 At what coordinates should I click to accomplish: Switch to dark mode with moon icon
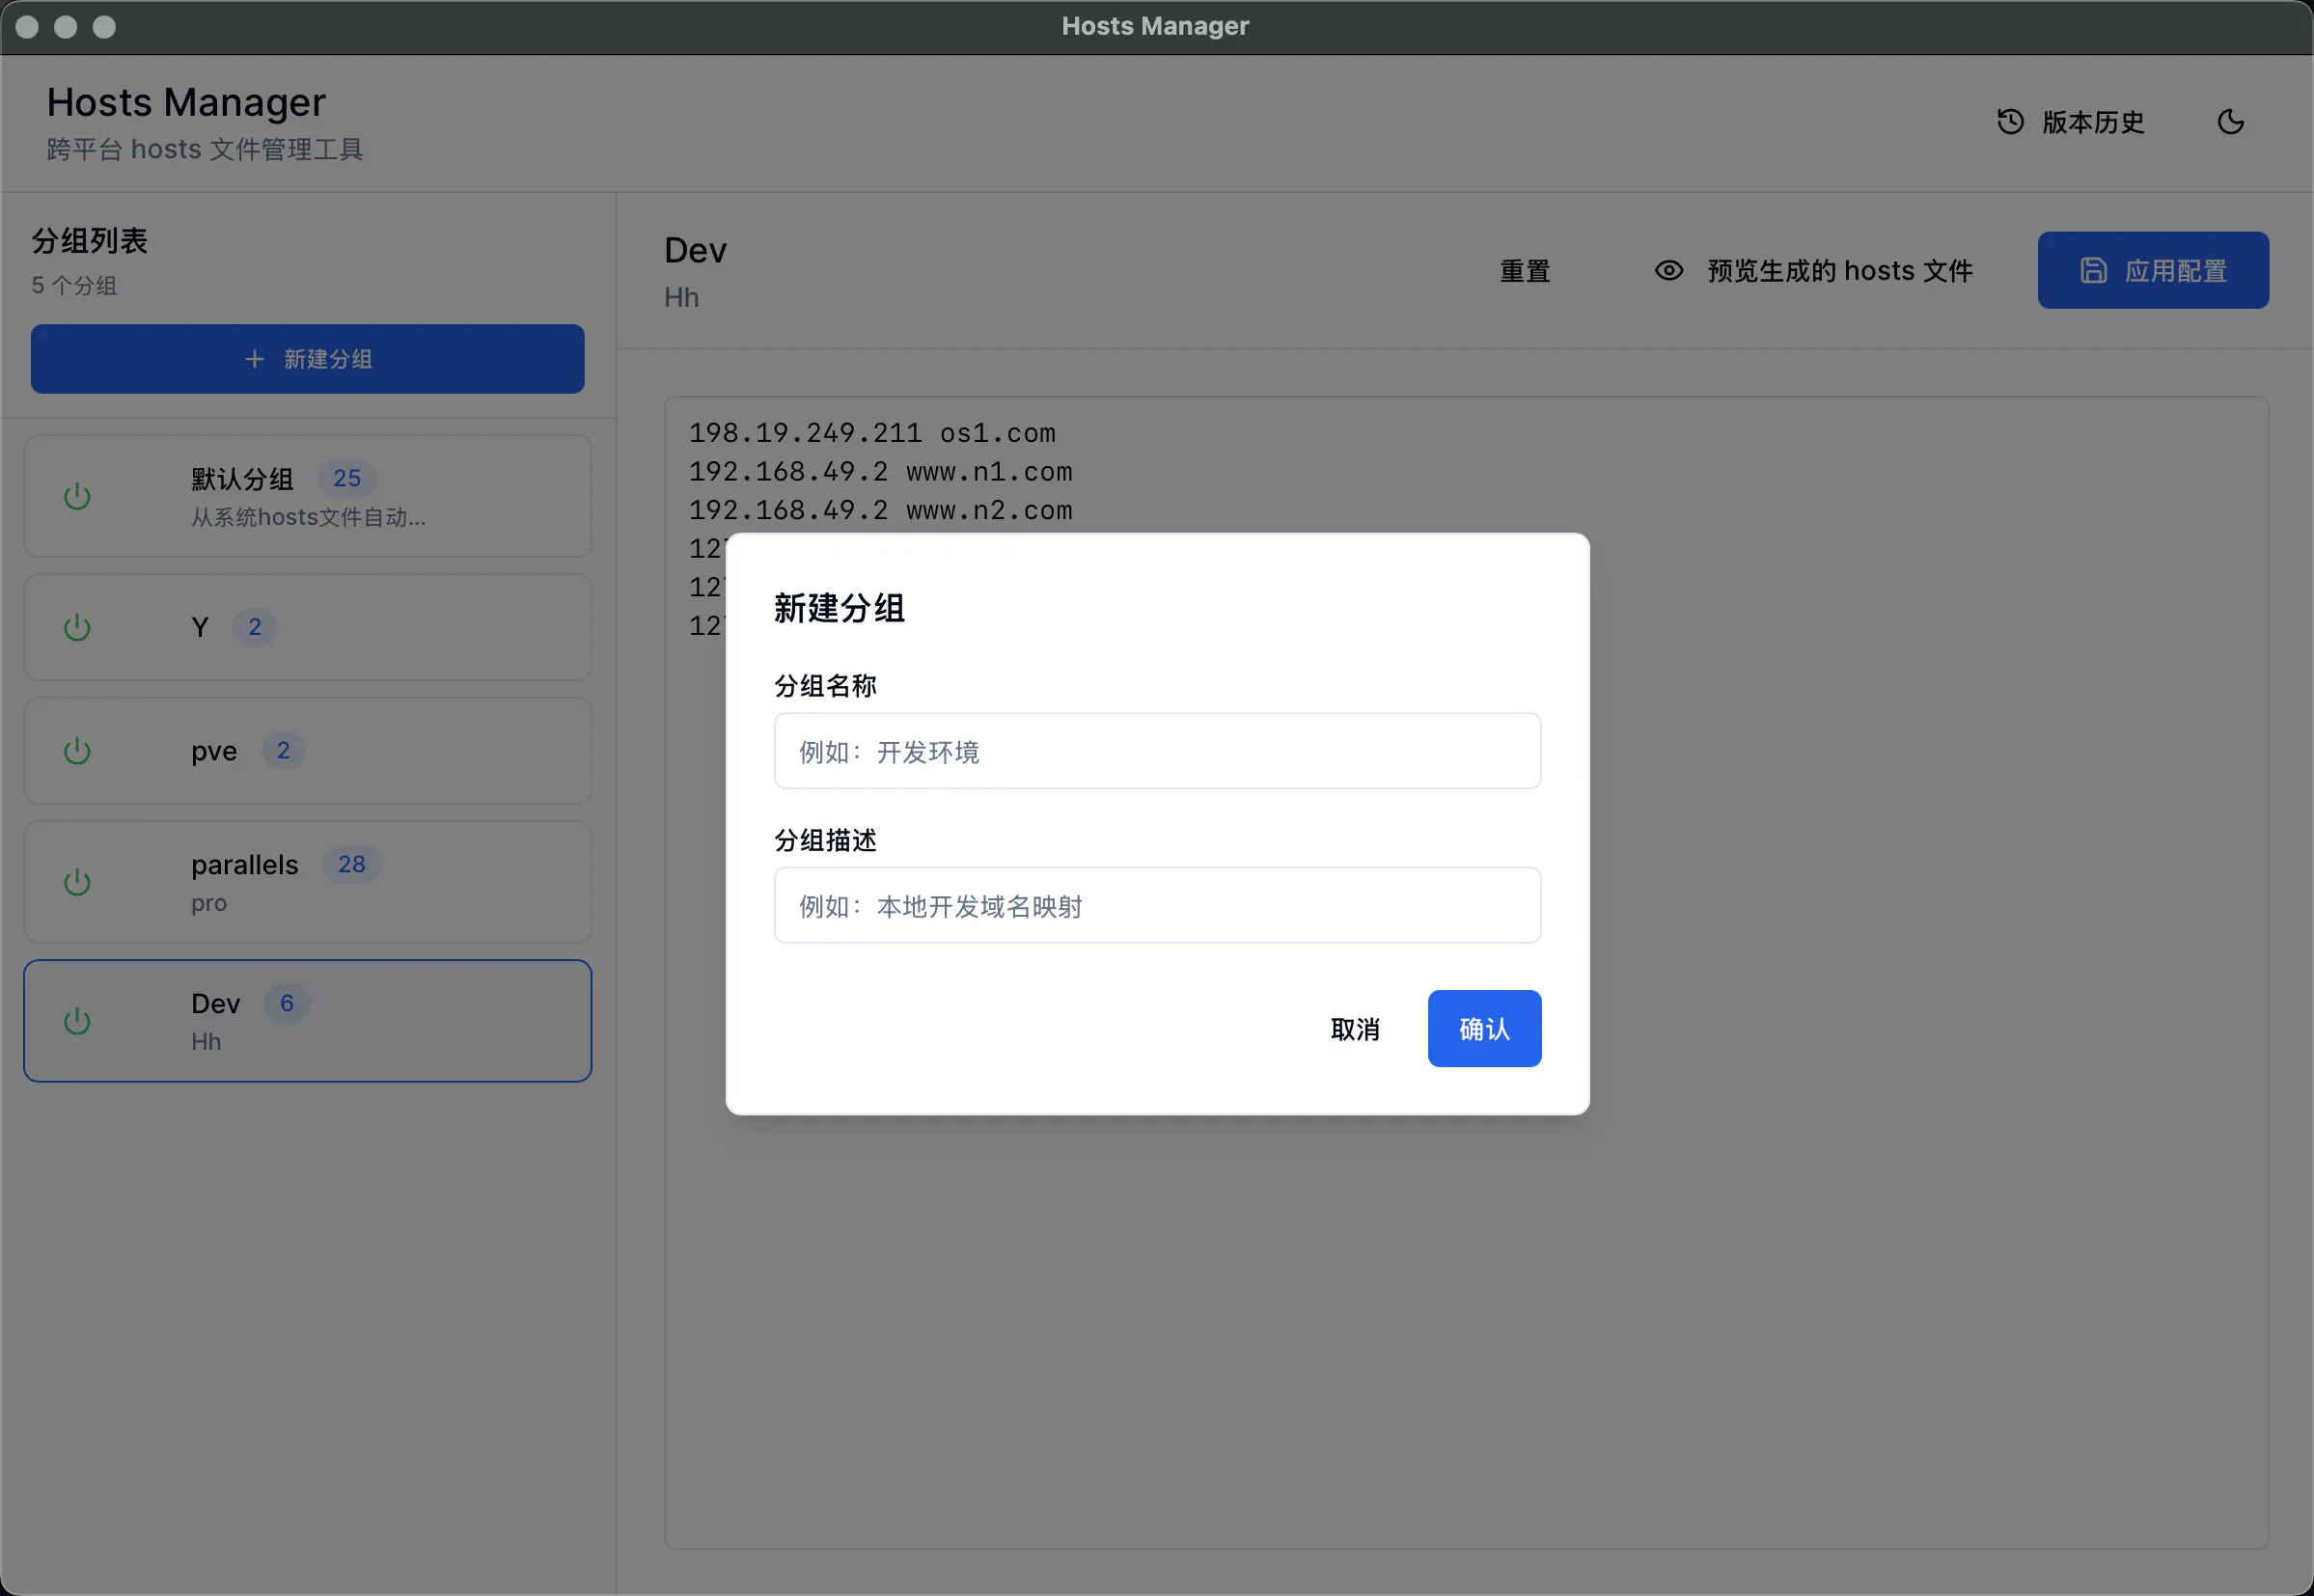click(x=2231, y=122)
